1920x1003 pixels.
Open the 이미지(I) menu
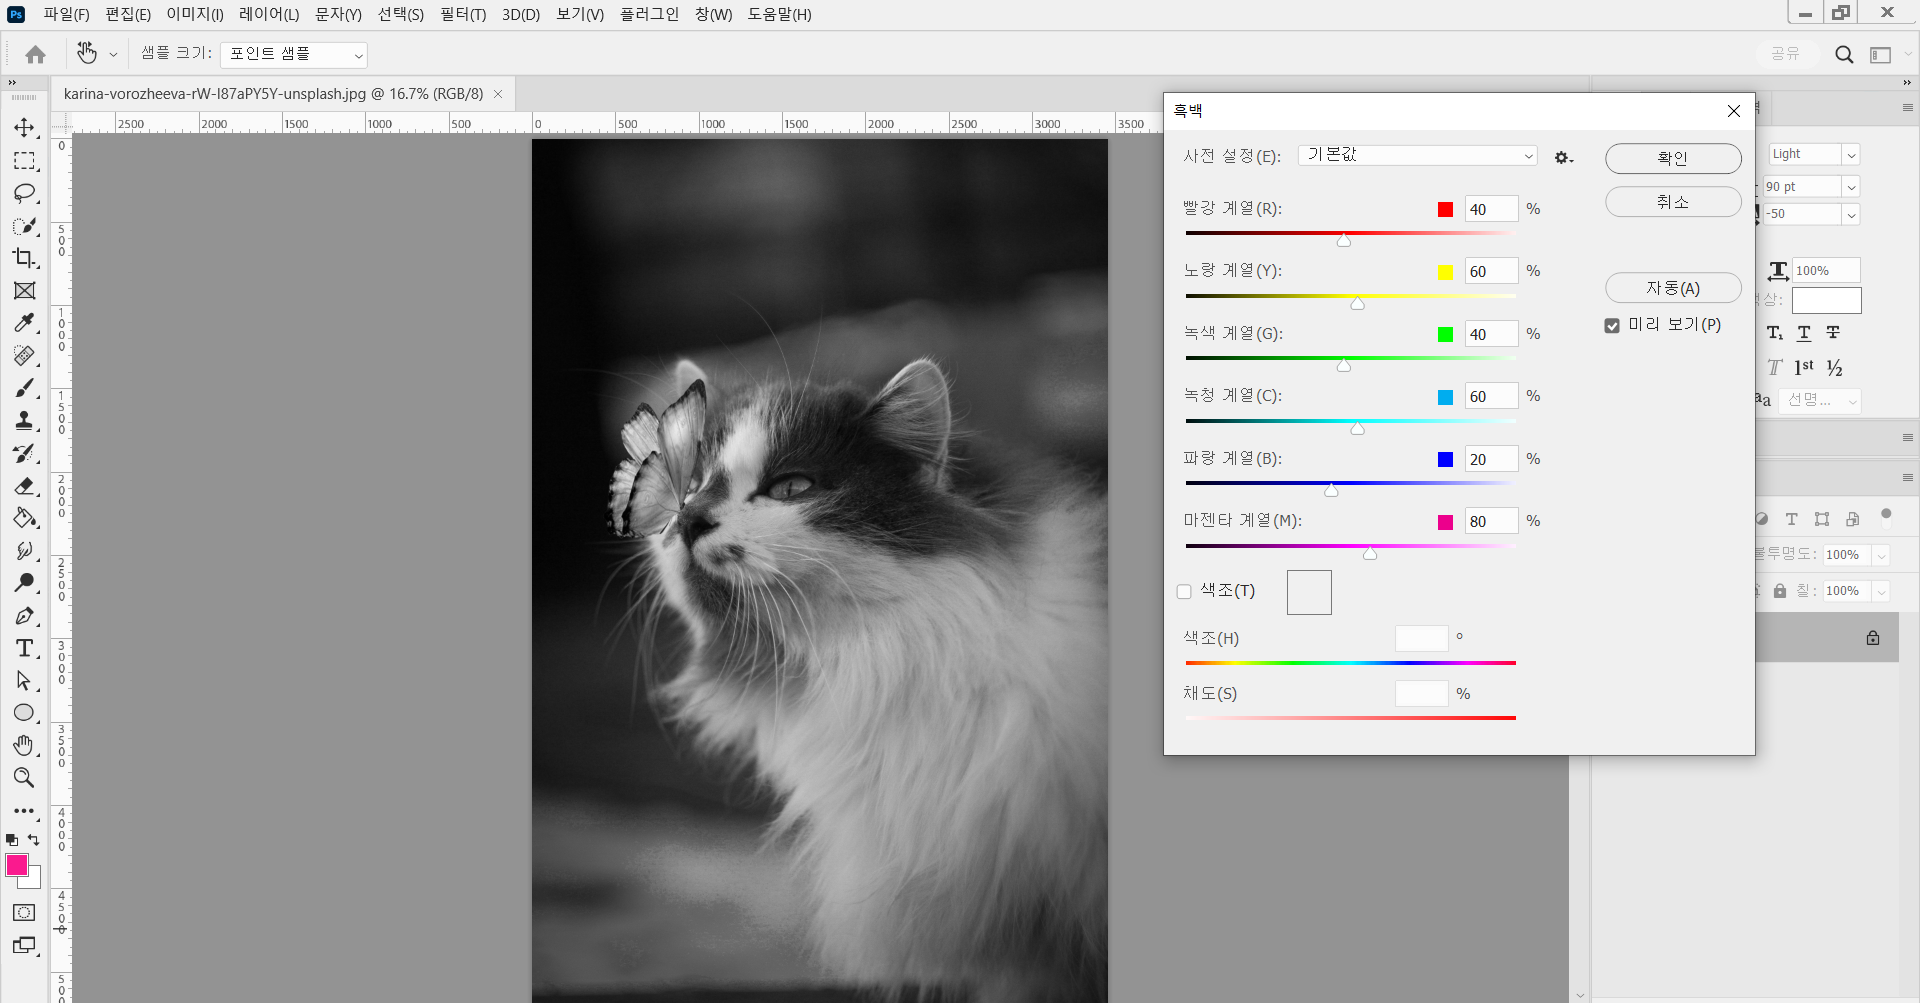tap(195, 14)
